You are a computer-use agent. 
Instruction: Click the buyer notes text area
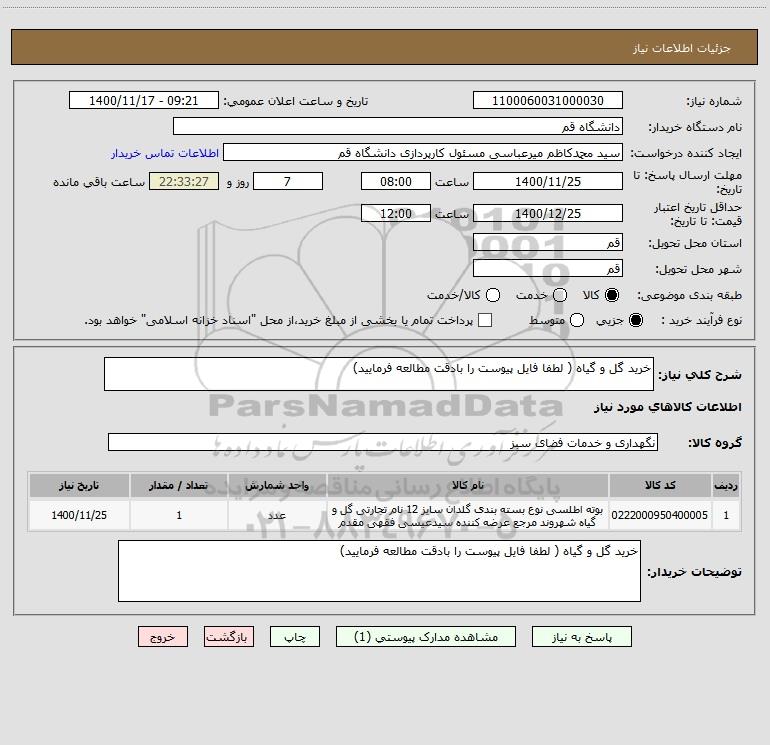pos(379,571)
